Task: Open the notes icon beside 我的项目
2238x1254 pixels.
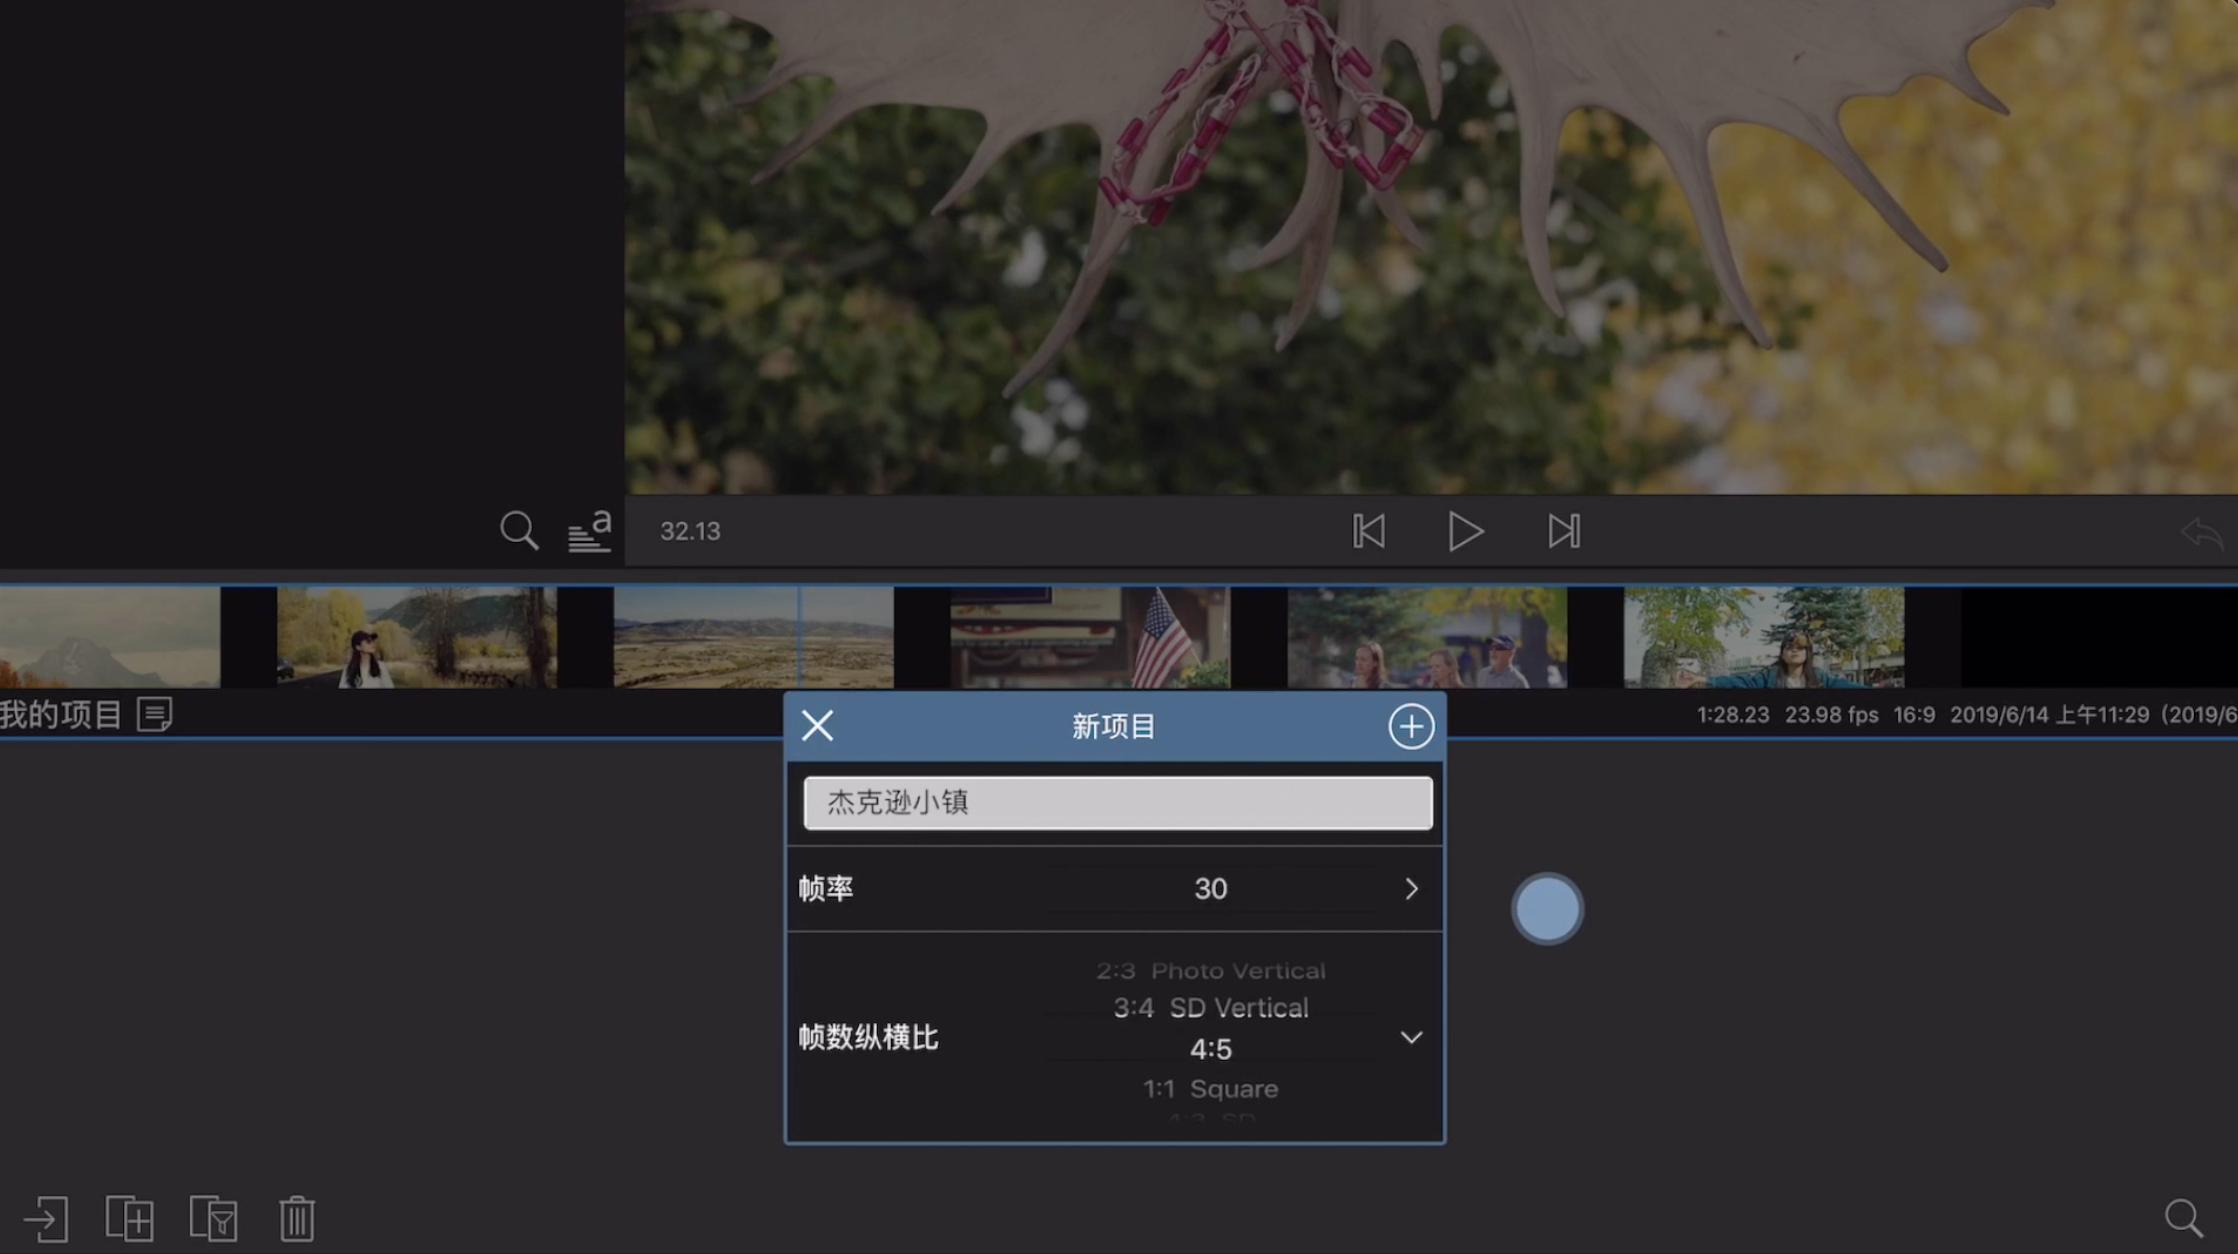Action: coord(154,714)
